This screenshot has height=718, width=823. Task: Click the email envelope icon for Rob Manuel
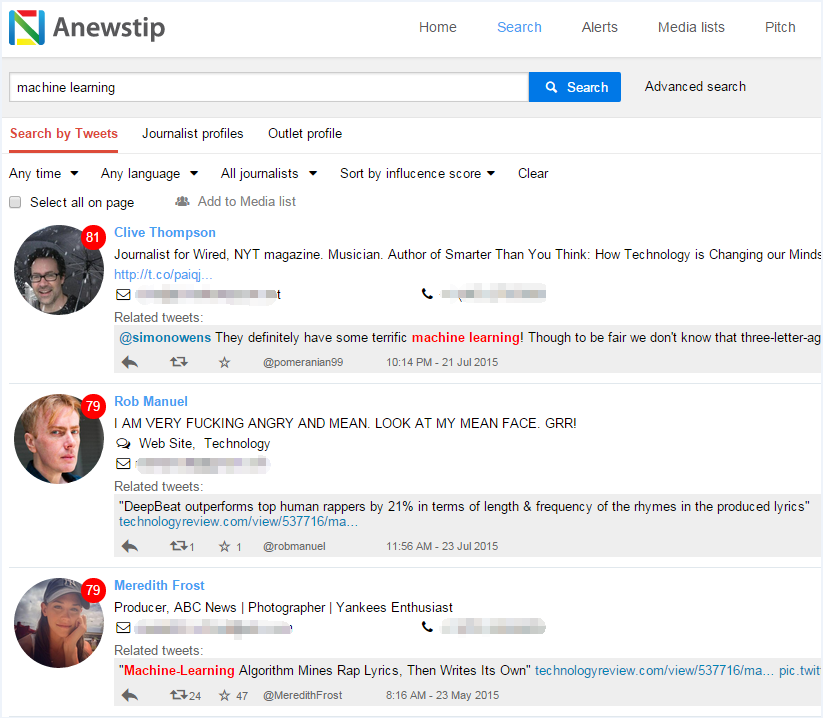[x=123, y=463]
